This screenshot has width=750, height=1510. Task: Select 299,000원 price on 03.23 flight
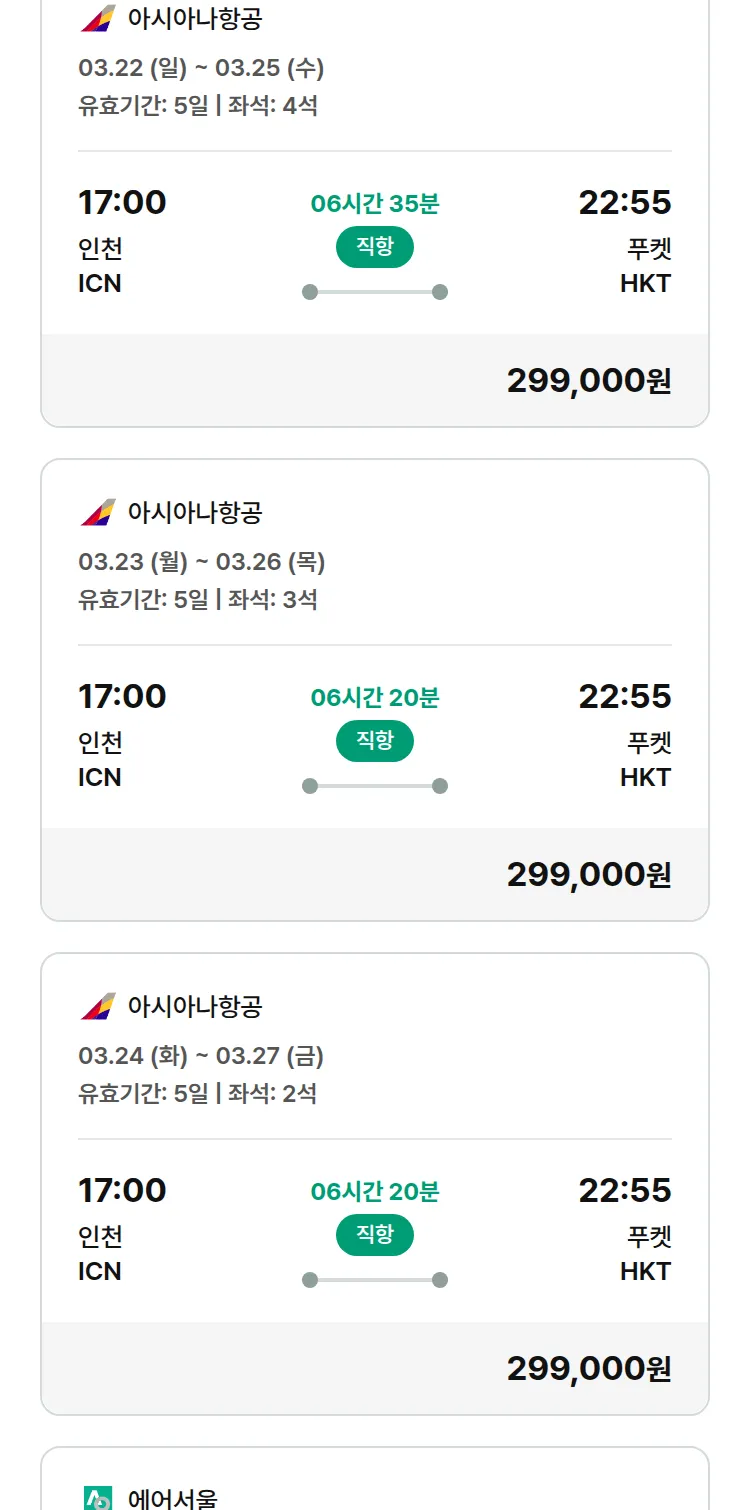pyautogui.click(x=589, y=875)
